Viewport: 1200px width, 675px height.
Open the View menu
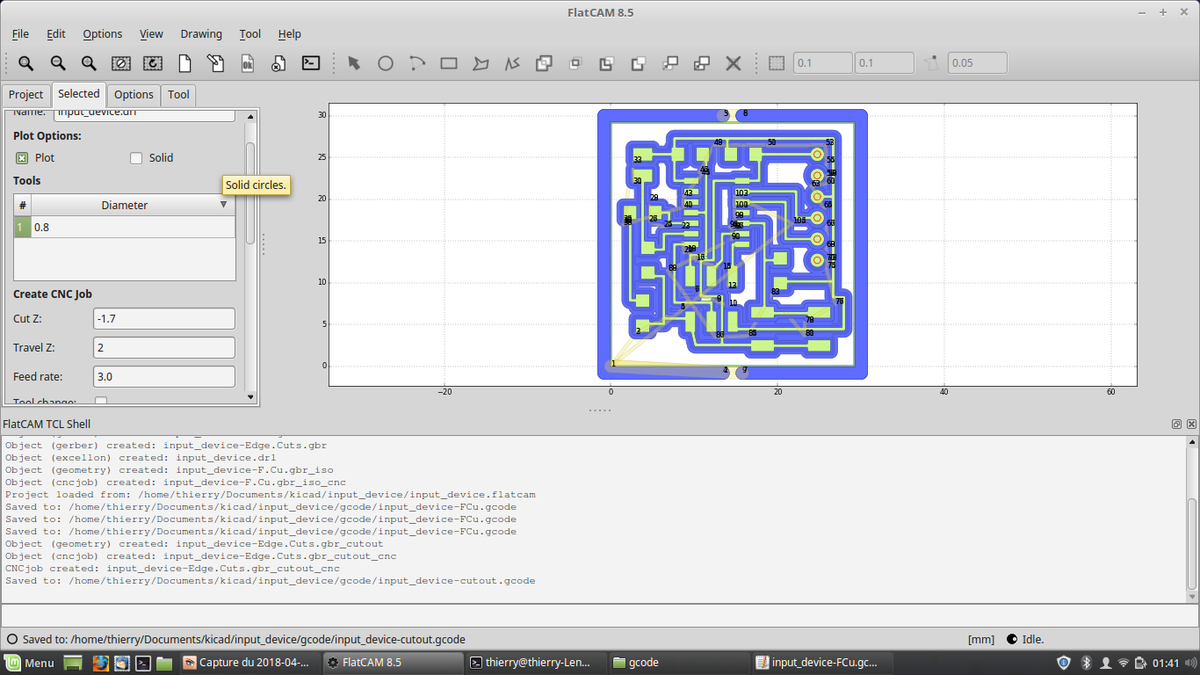[x=151, y=33]
